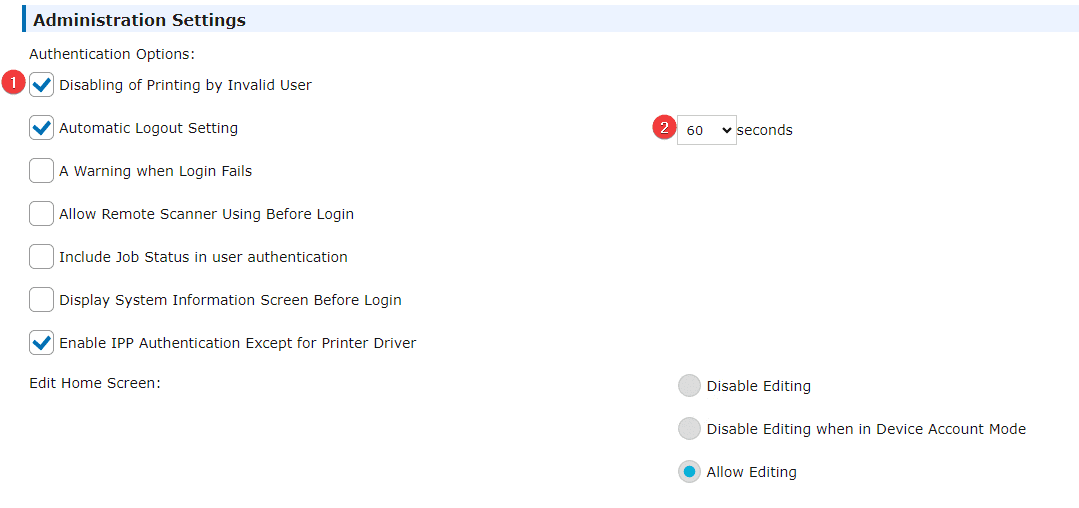This screenshot has height=508, width=1079.
Task: Select the Disable Editing radio button circle
Action: 690,386
